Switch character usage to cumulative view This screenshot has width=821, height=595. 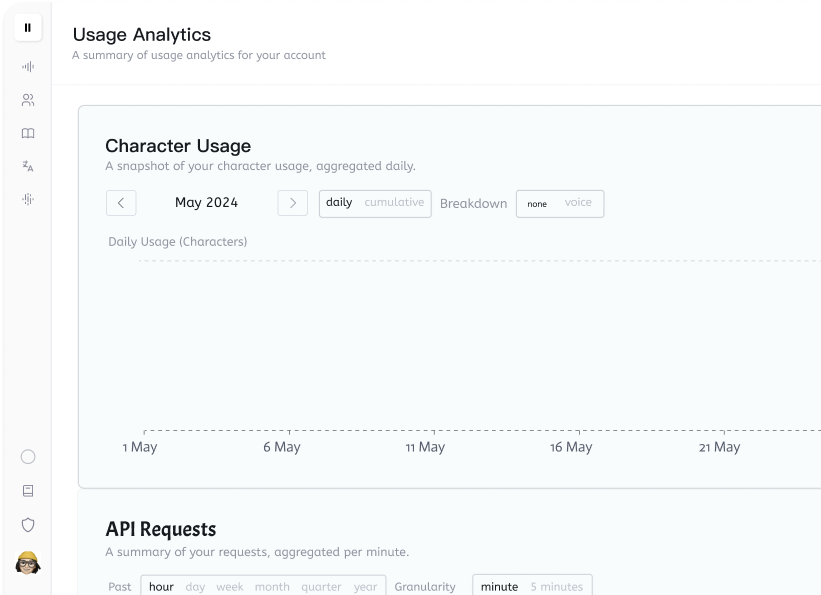pyautogui.click(x=394, y=203)
